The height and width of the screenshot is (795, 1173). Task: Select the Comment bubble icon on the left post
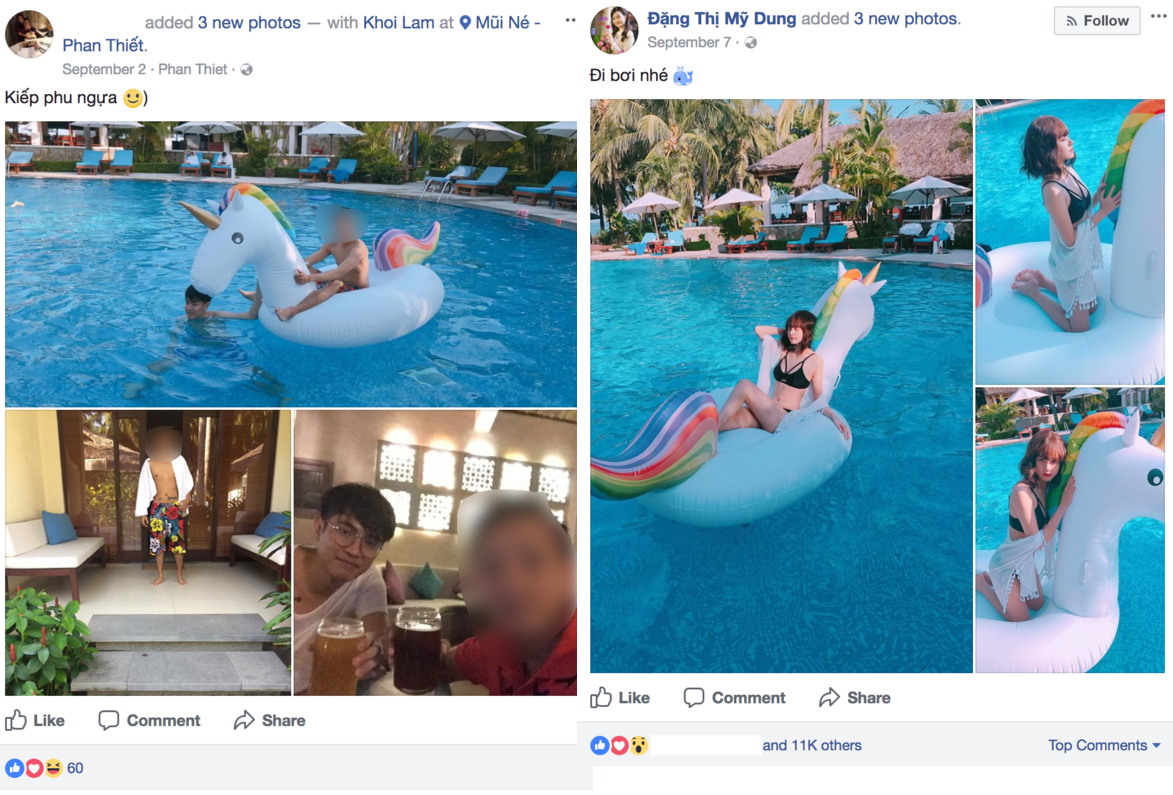coord(110,720)
